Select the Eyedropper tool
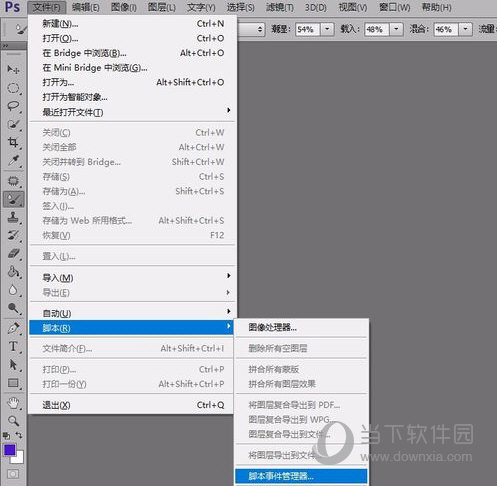The image size is (497, 486). tap(13, 161)
